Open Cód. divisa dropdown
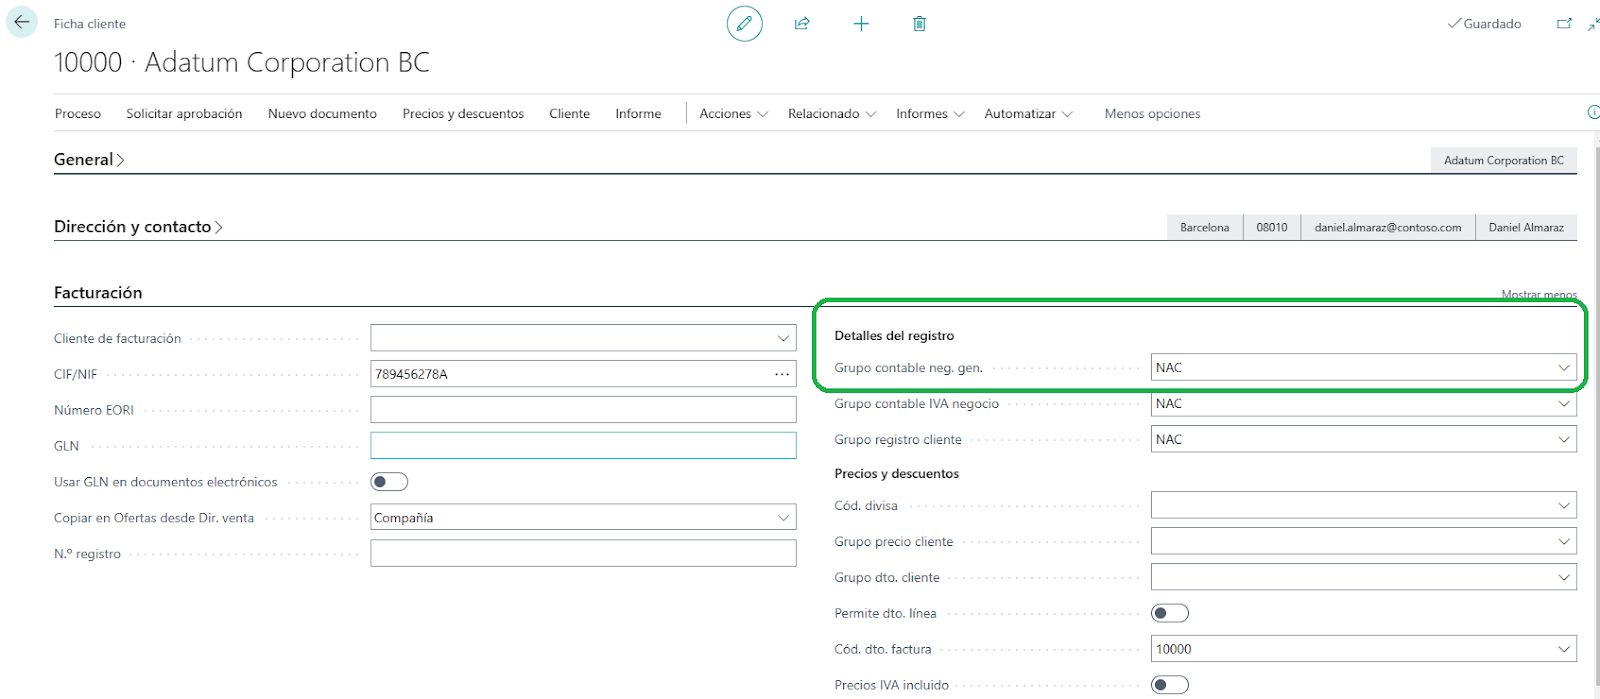This screenshot has height=699, width=1600. point(1564,506)
